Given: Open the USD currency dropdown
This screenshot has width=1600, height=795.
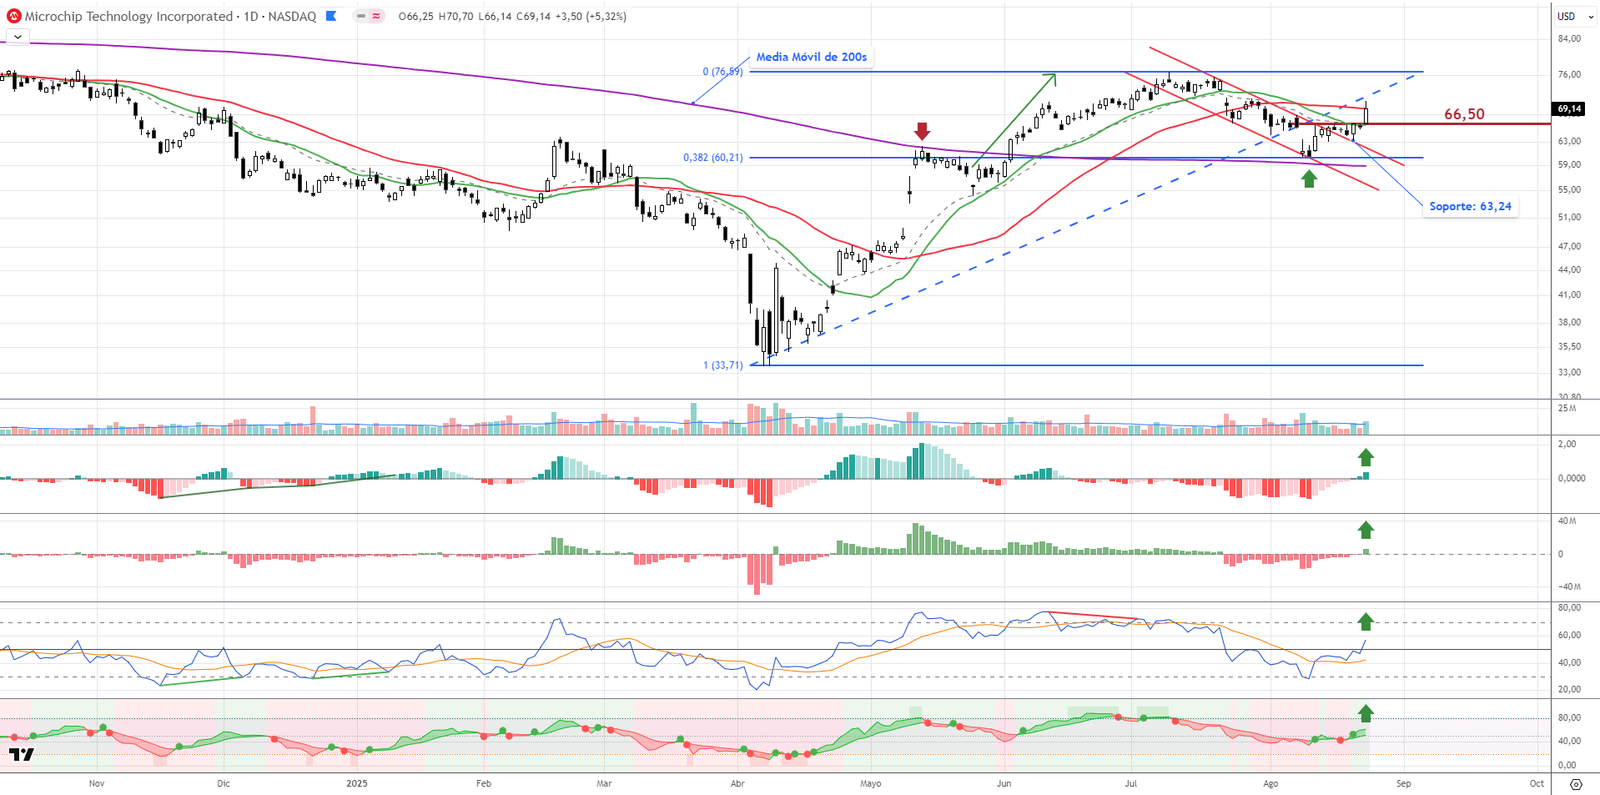Looking at the screenshot, I should pyautogui.click(x=1575, y=16).
